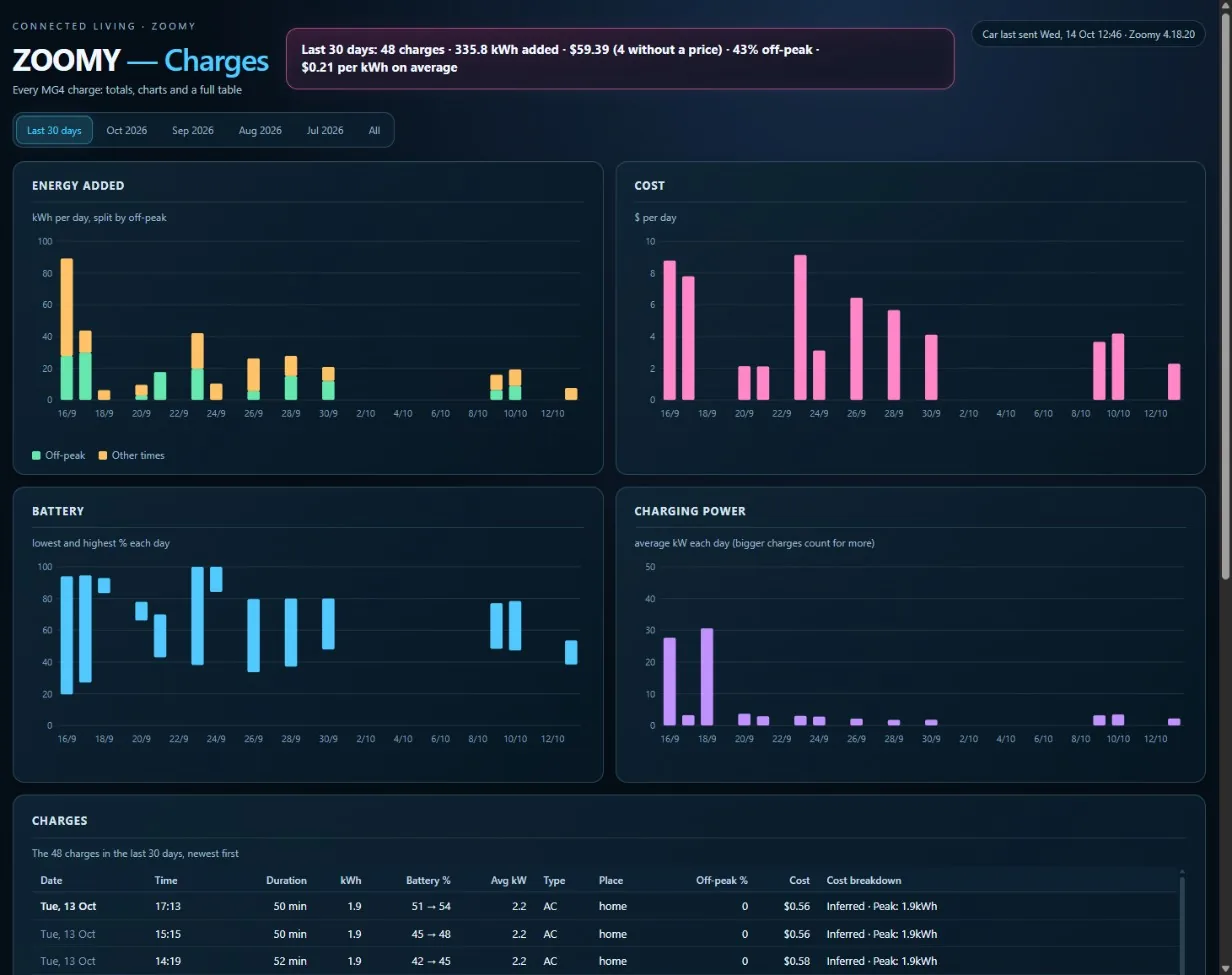Screen dimensions: 1232x975
Task: Switch to the Sep 2026 period
Action: click(x=193, y=130)
